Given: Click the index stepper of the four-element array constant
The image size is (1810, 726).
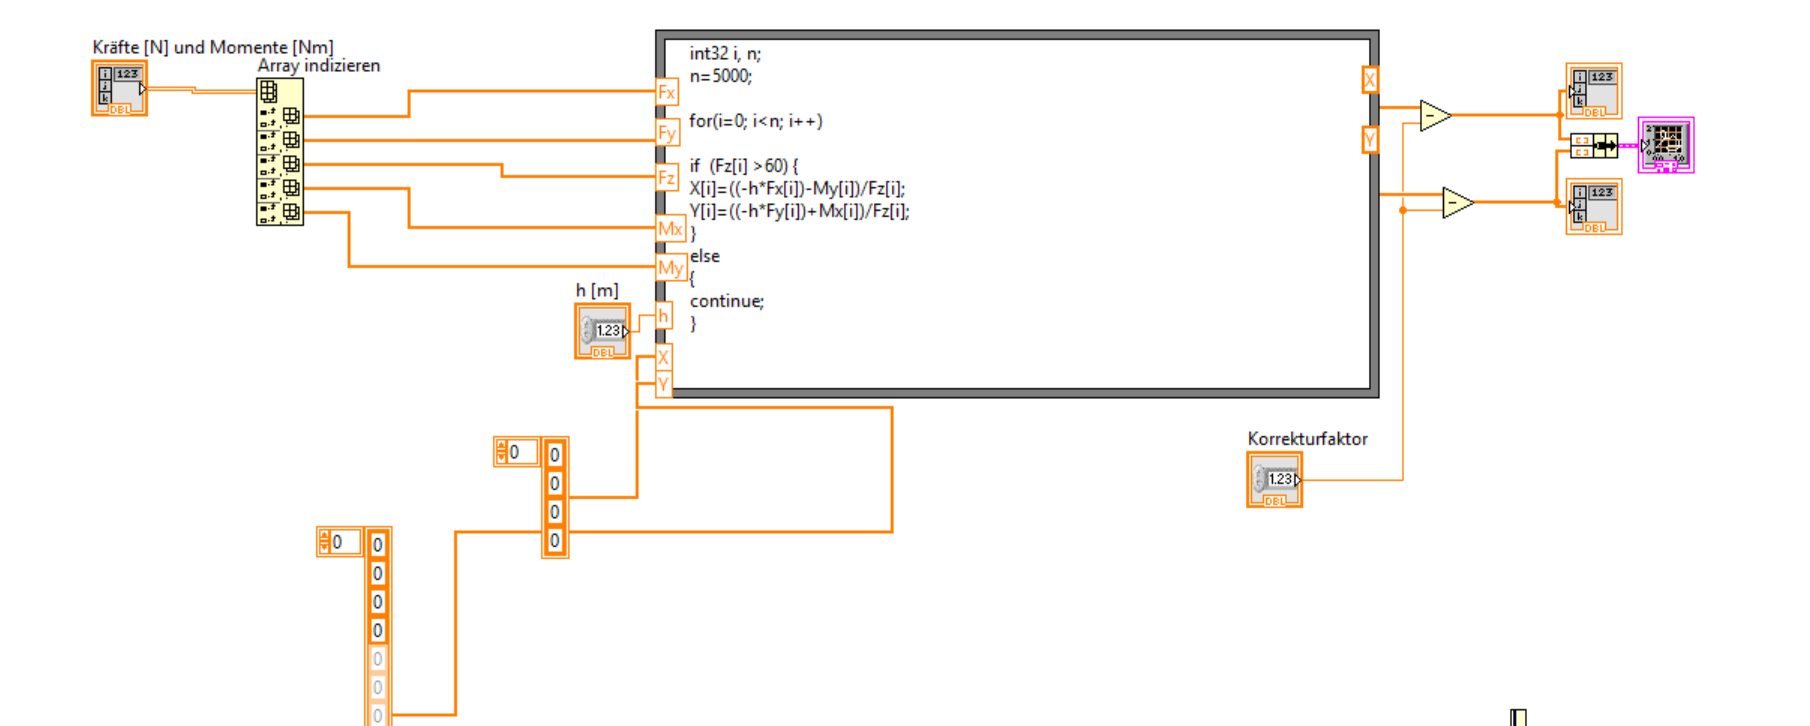Looking at the screenshot, I should pos(502,452).
